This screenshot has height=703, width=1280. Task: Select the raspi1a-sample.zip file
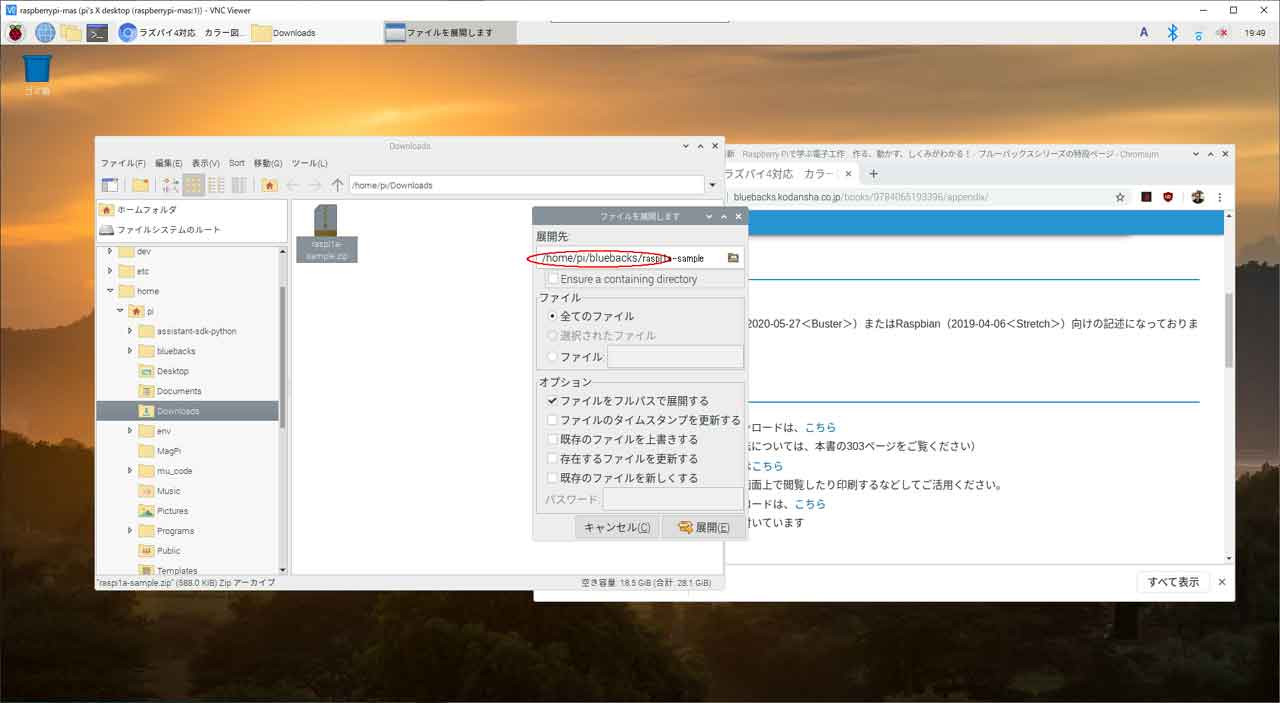point(326,232)
